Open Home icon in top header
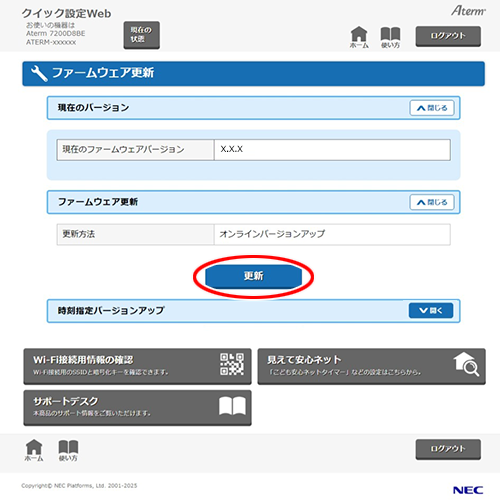 coord(359,37)
